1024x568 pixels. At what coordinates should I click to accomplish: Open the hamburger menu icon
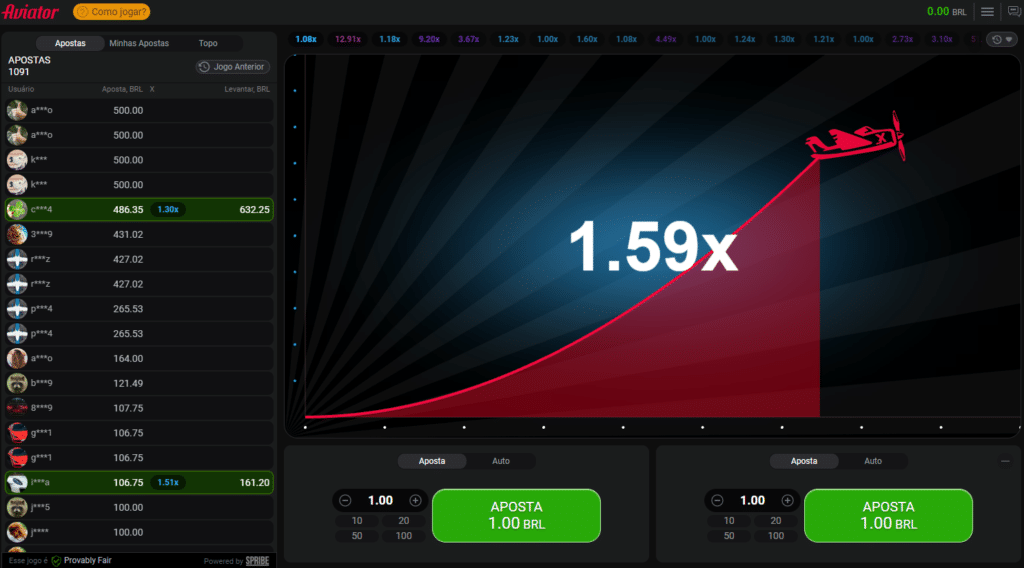coord(987,12)
